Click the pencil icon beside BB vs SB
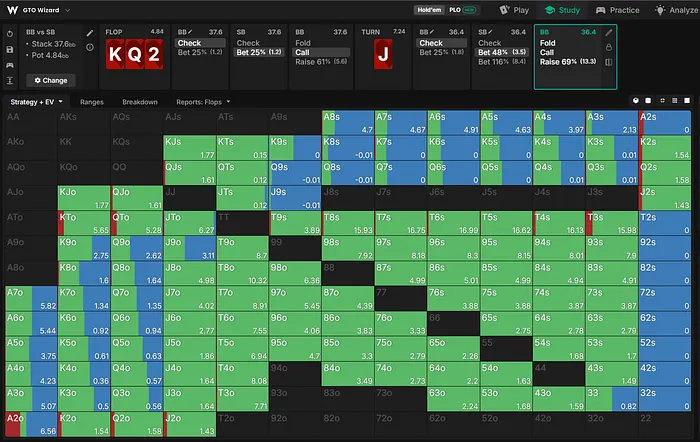700x442 pixels. coord(90,33)
